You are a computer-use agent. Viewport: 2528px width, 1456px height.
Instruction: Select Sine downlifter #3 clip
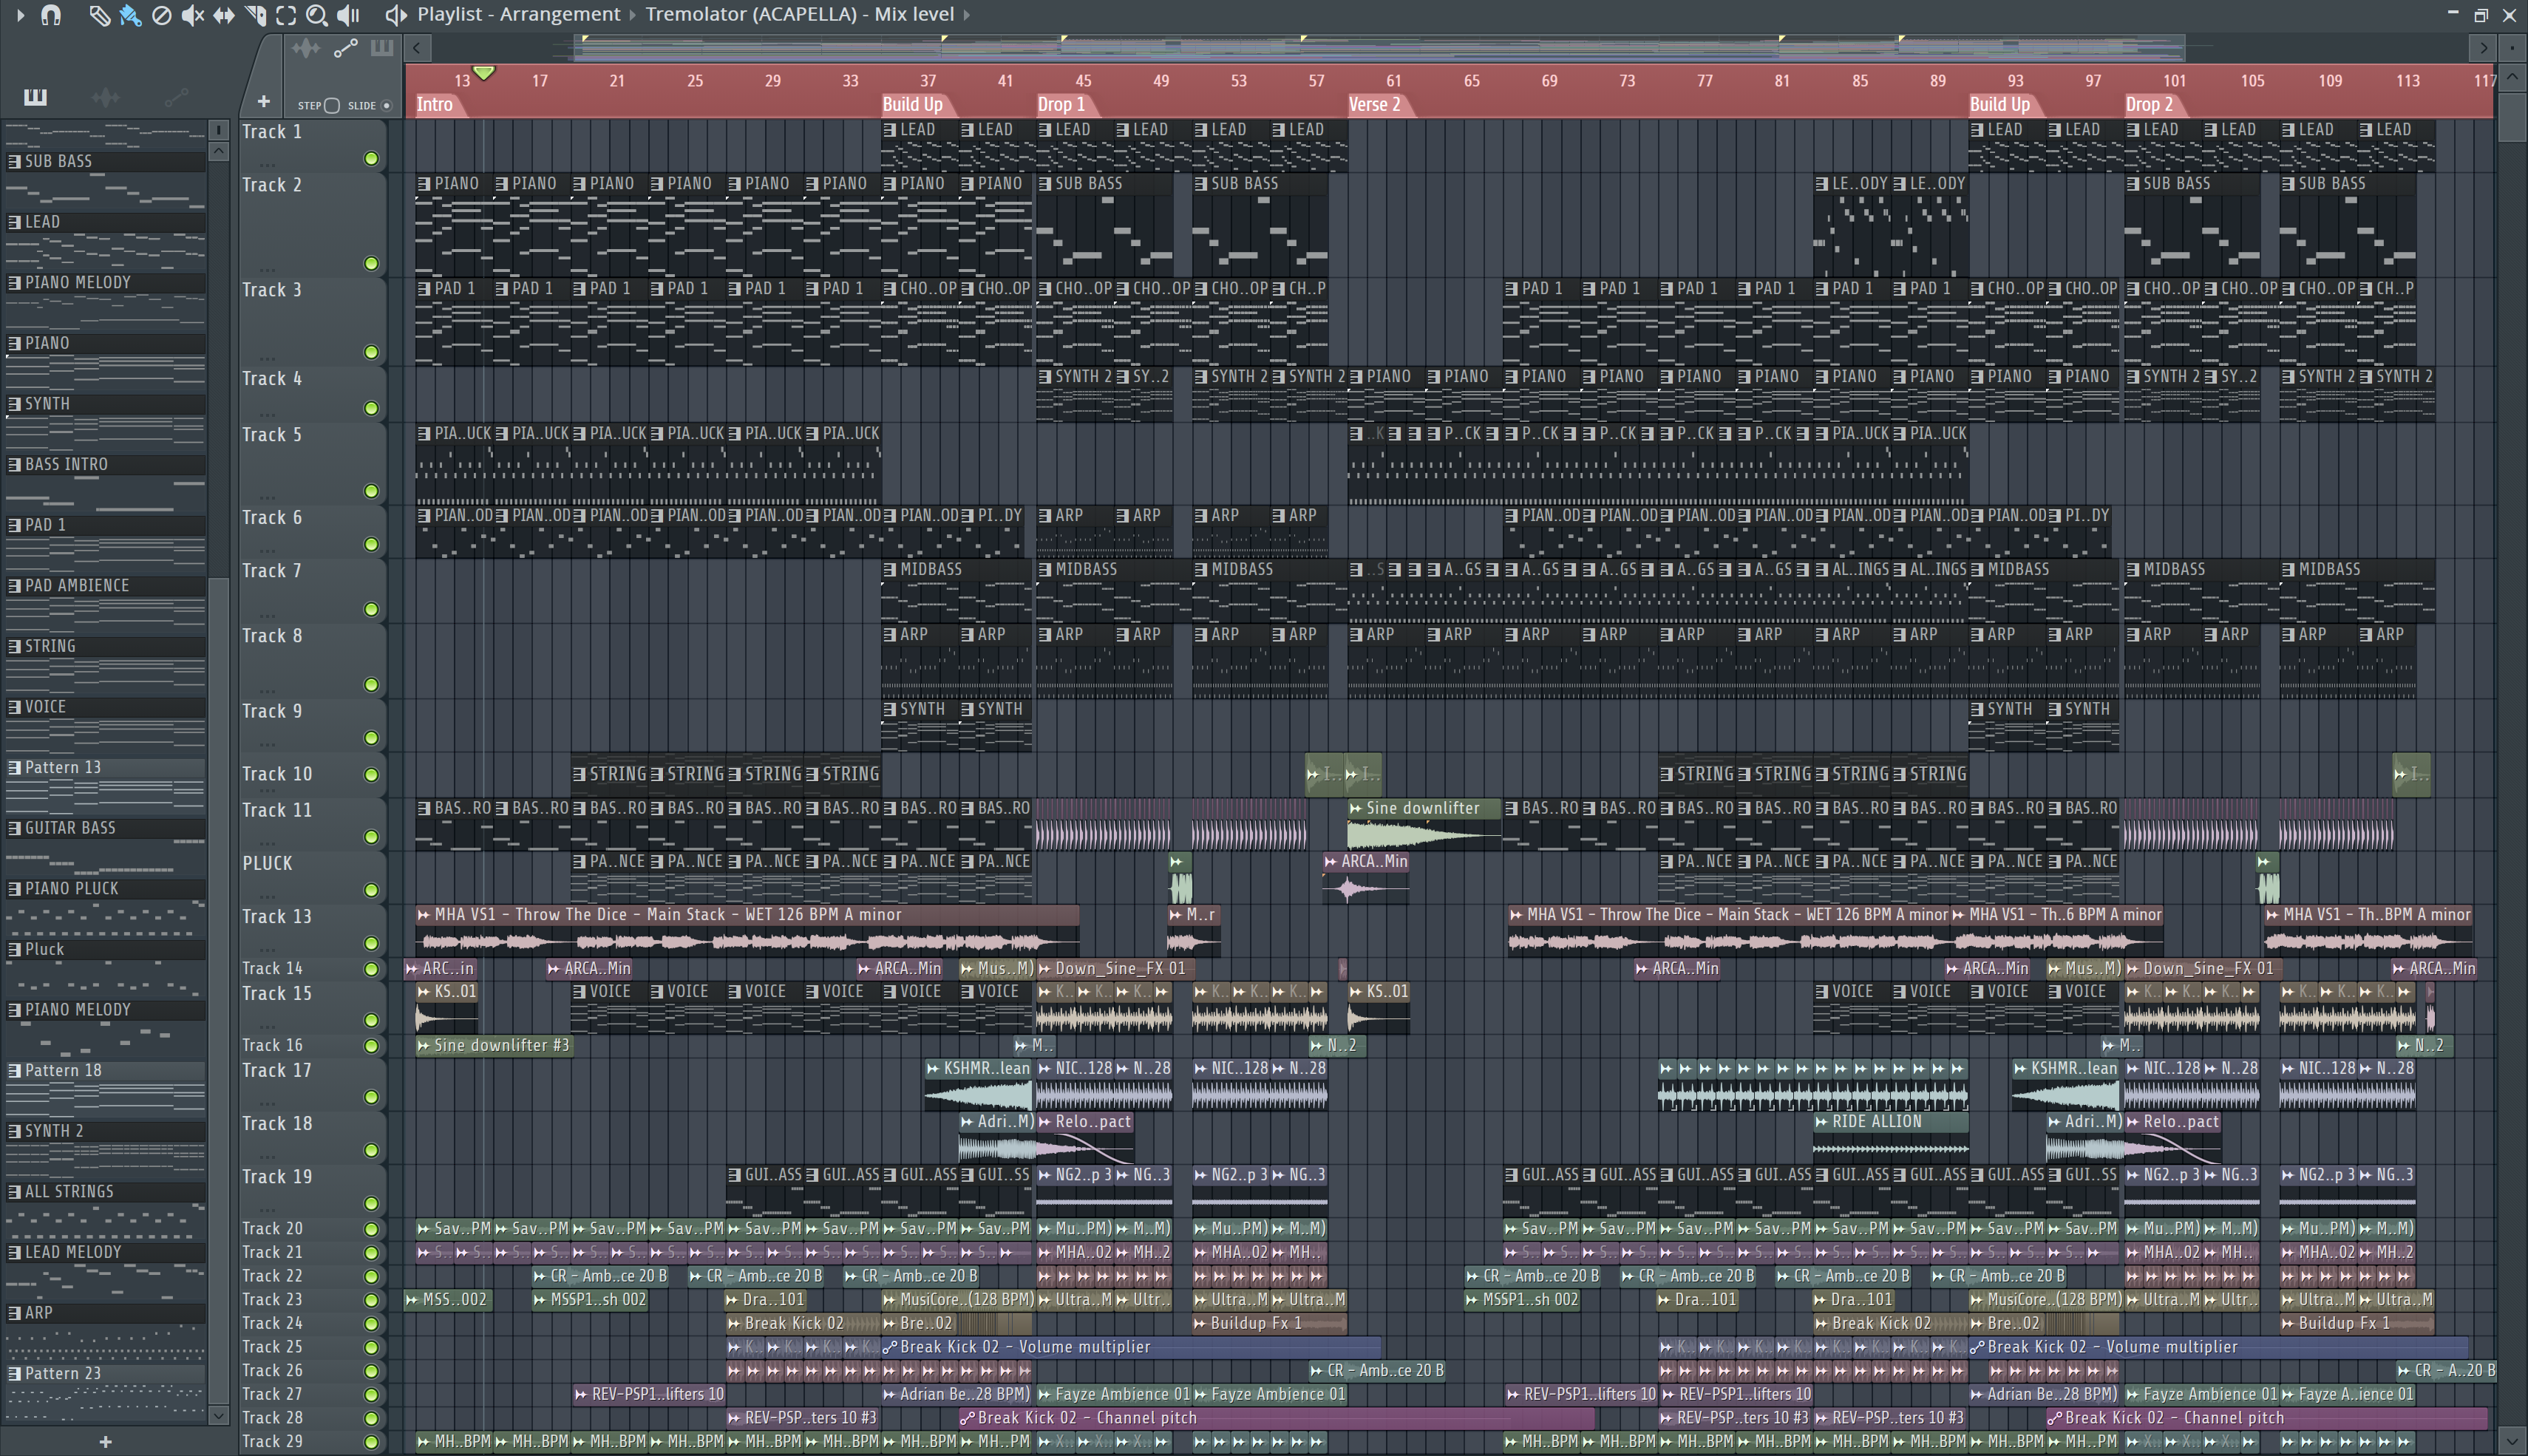[x=494, y=1045]
